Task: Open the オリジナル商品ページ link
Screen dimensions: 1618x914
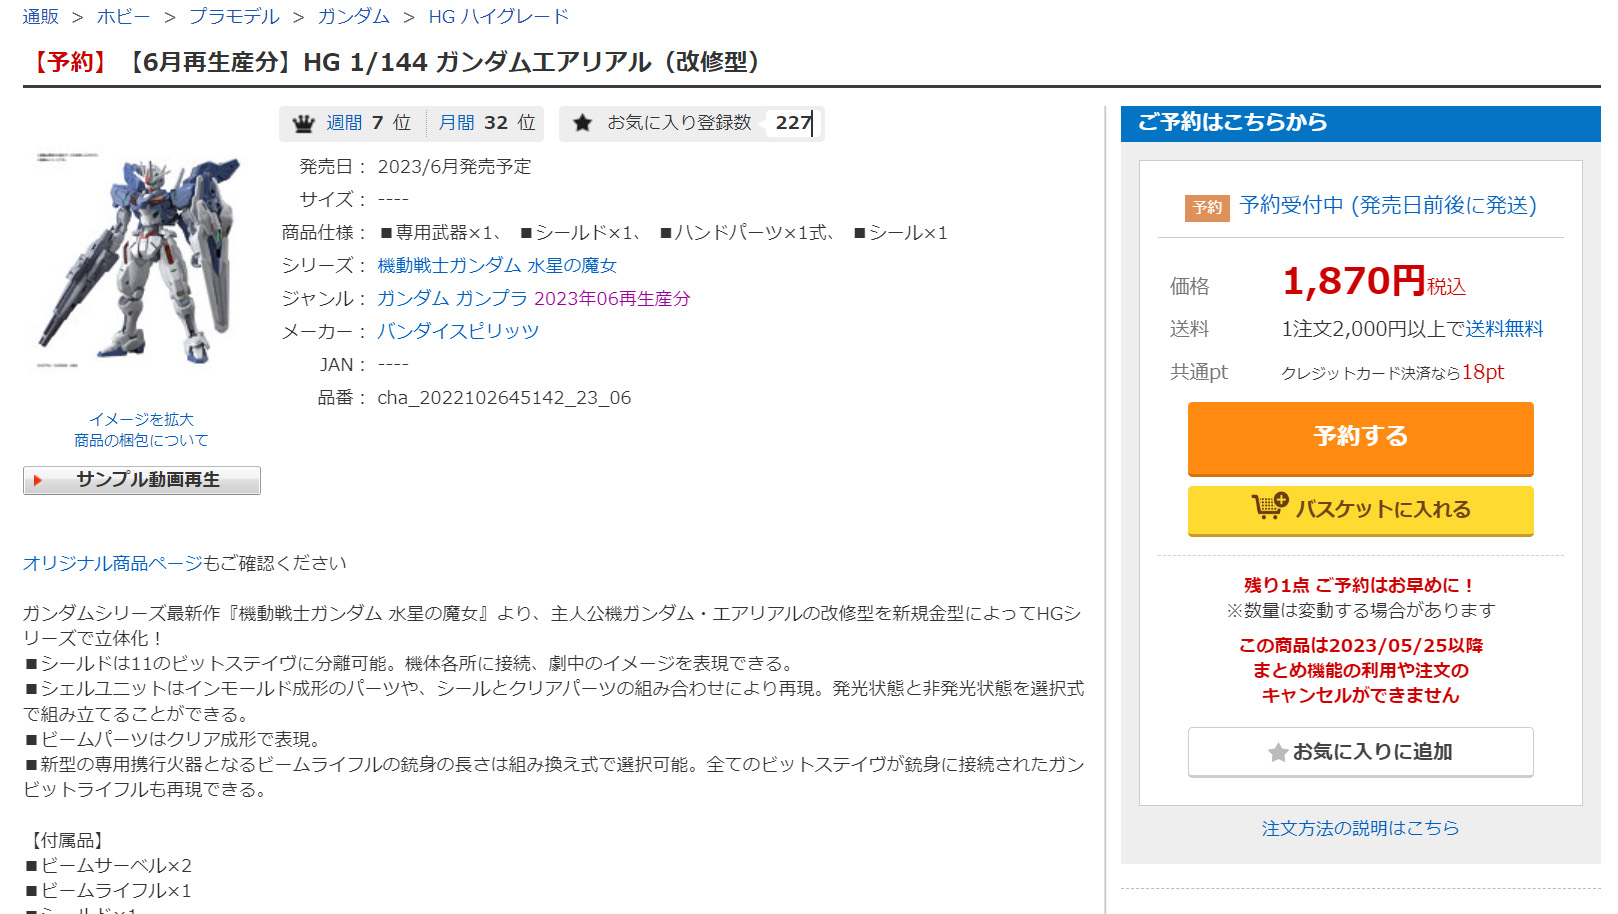Action: [x=112, y=563]
